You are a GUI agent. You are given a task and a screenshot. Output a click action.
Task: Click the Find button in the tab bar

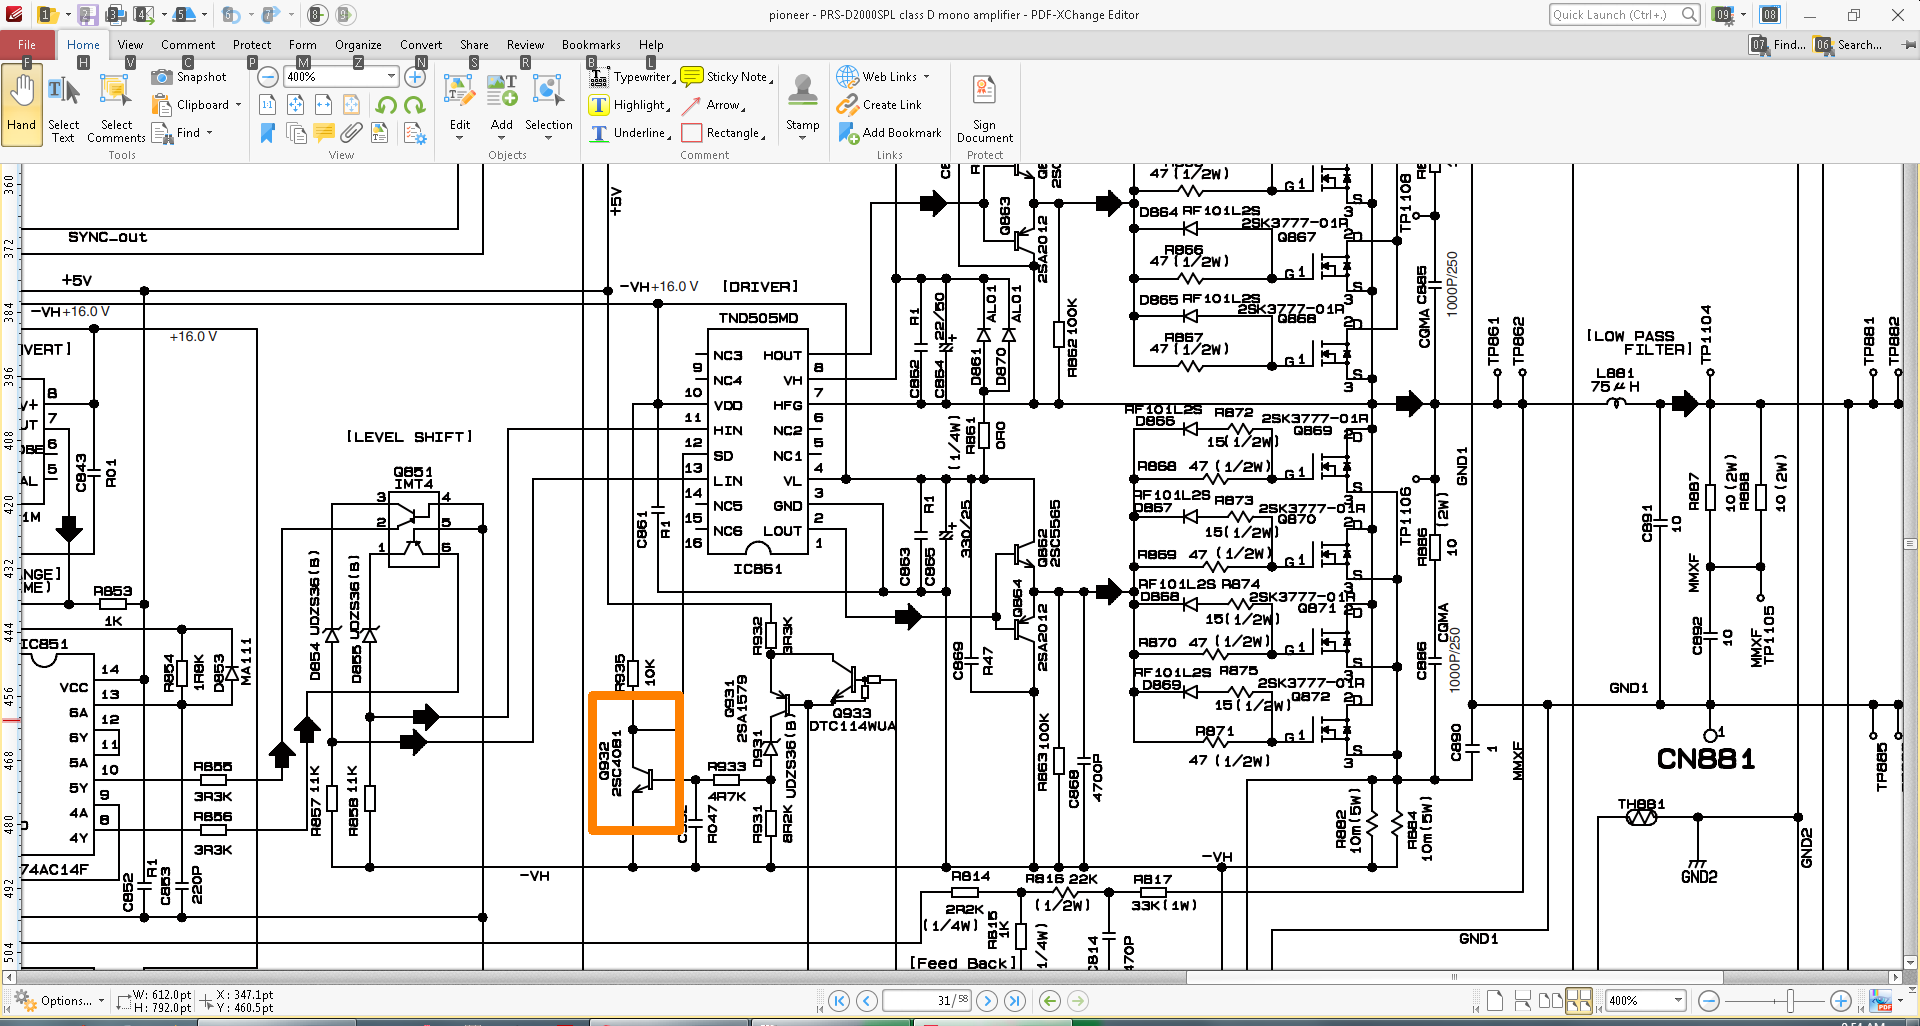click(x=1779, y=45)
